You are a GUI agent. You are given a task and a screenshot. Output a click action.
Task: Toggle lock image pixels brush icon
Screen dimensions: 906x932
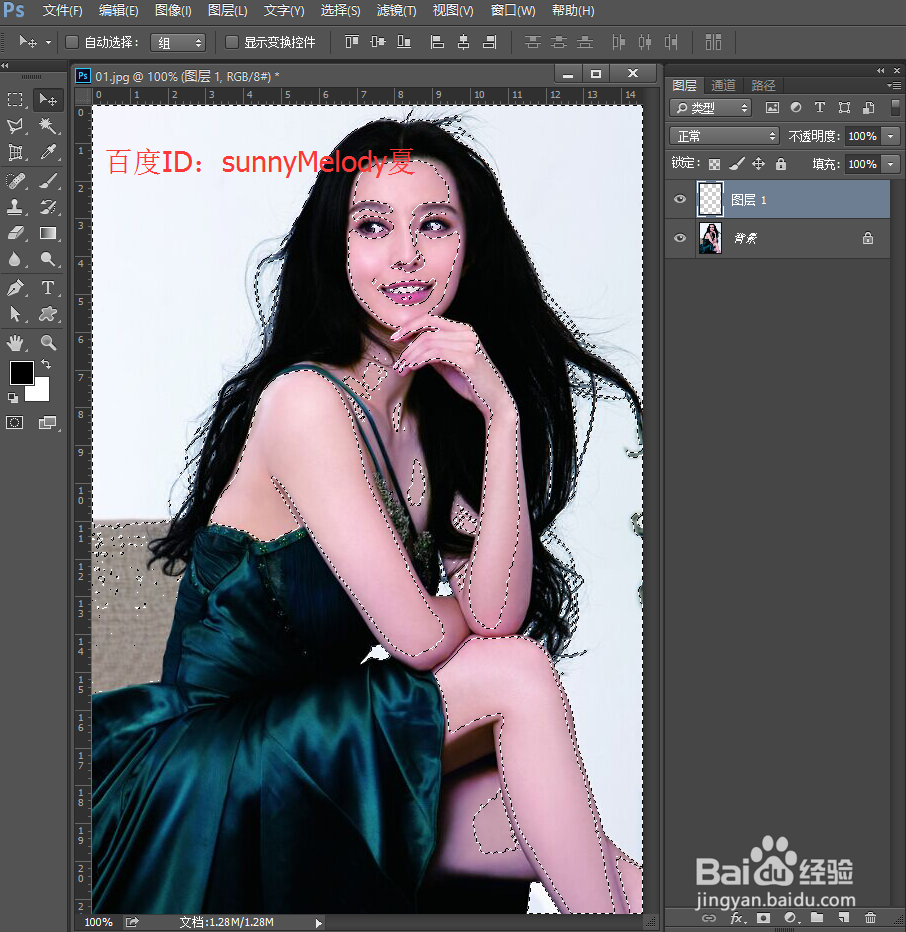(x=737, y=164)
